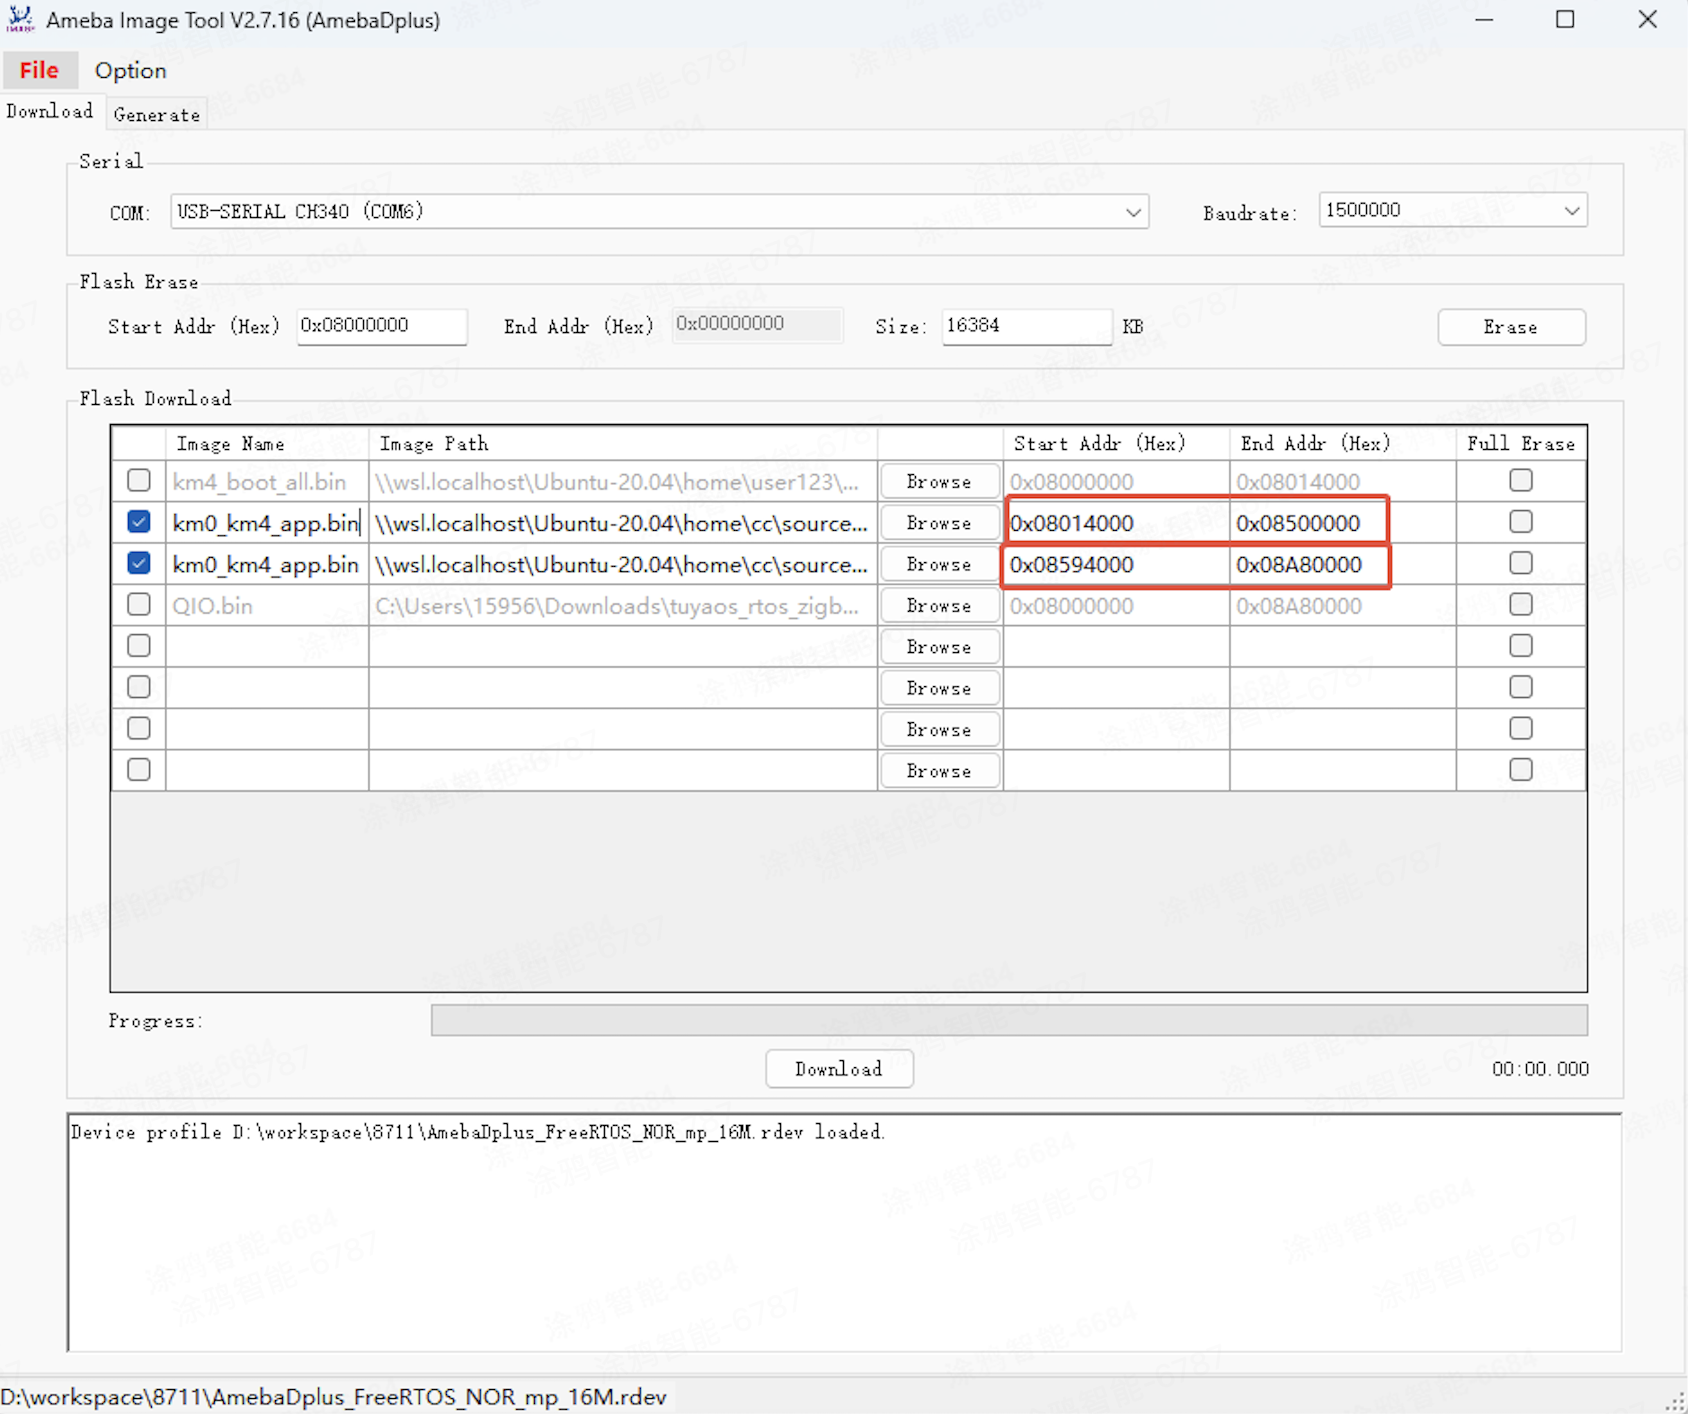Expand the Baudrate dropdown

tap(1571, 211)
